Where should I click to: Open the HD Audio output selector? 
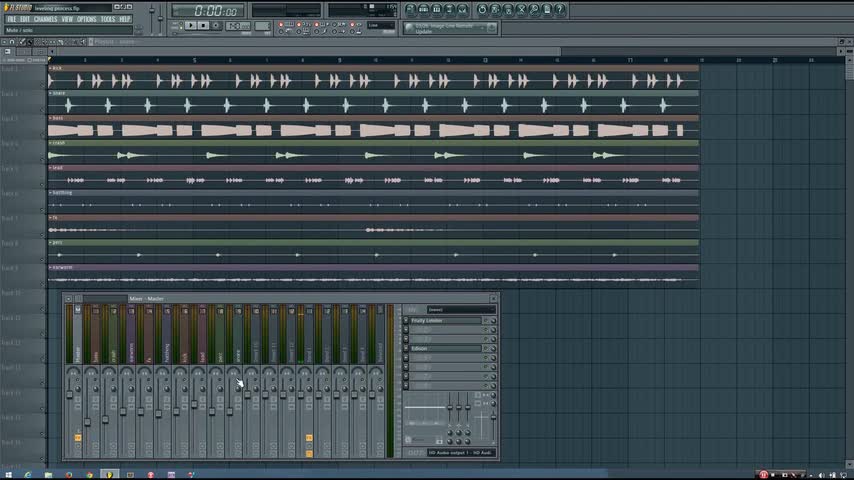tap(460, 453)
